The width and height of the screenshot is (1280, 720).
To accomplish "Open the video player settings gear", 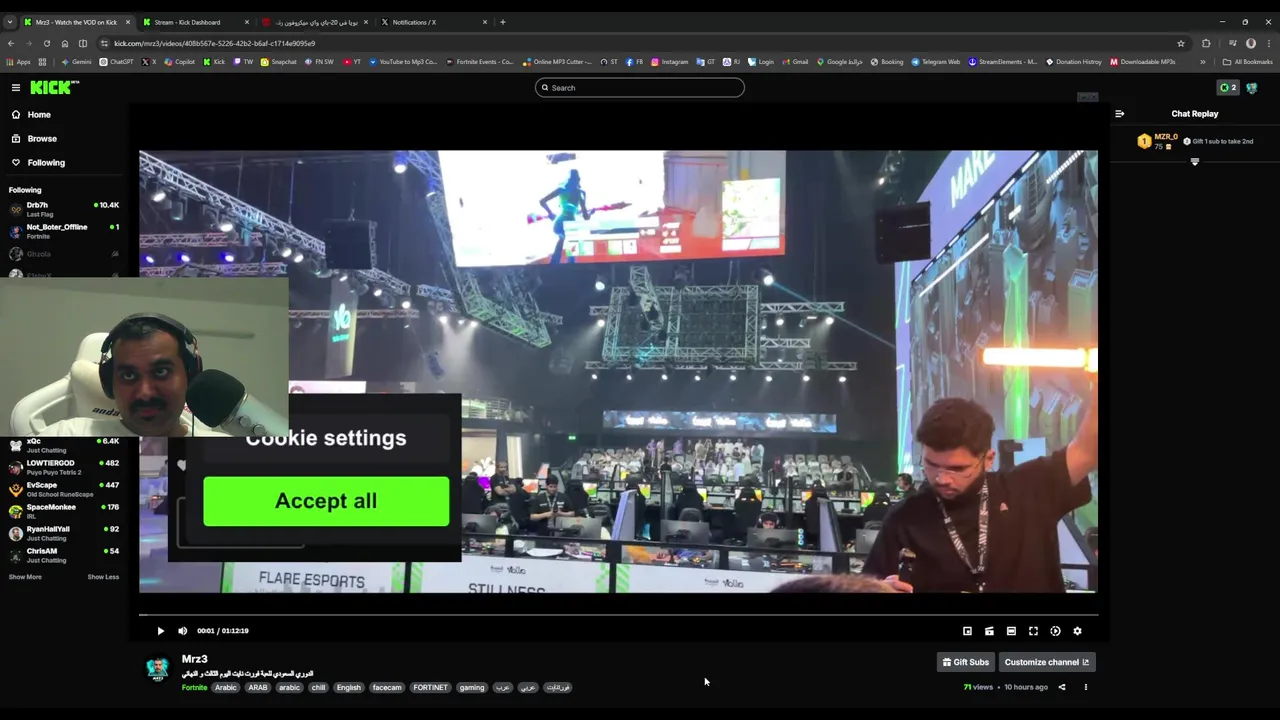I will [1077, 631].
